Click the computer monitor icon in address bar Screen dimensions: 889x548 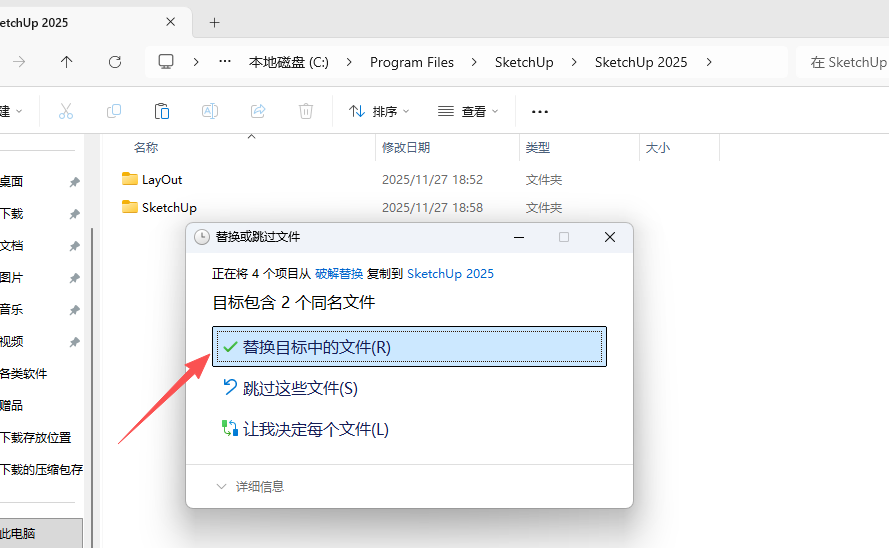pos(166,62)
